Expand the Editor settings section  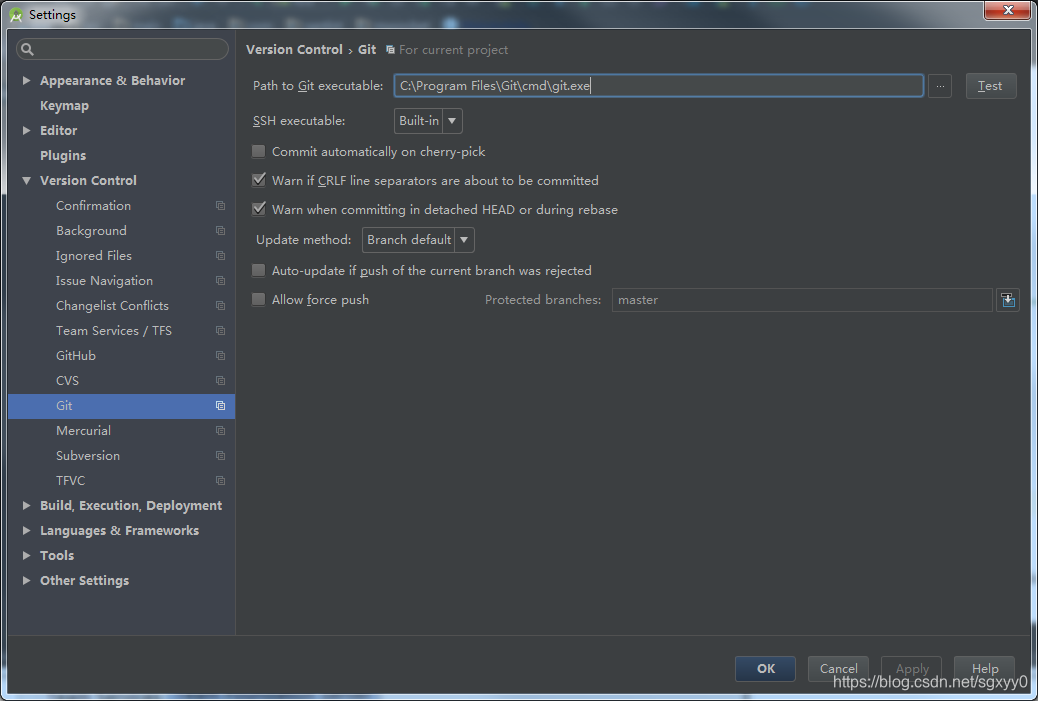26,130
